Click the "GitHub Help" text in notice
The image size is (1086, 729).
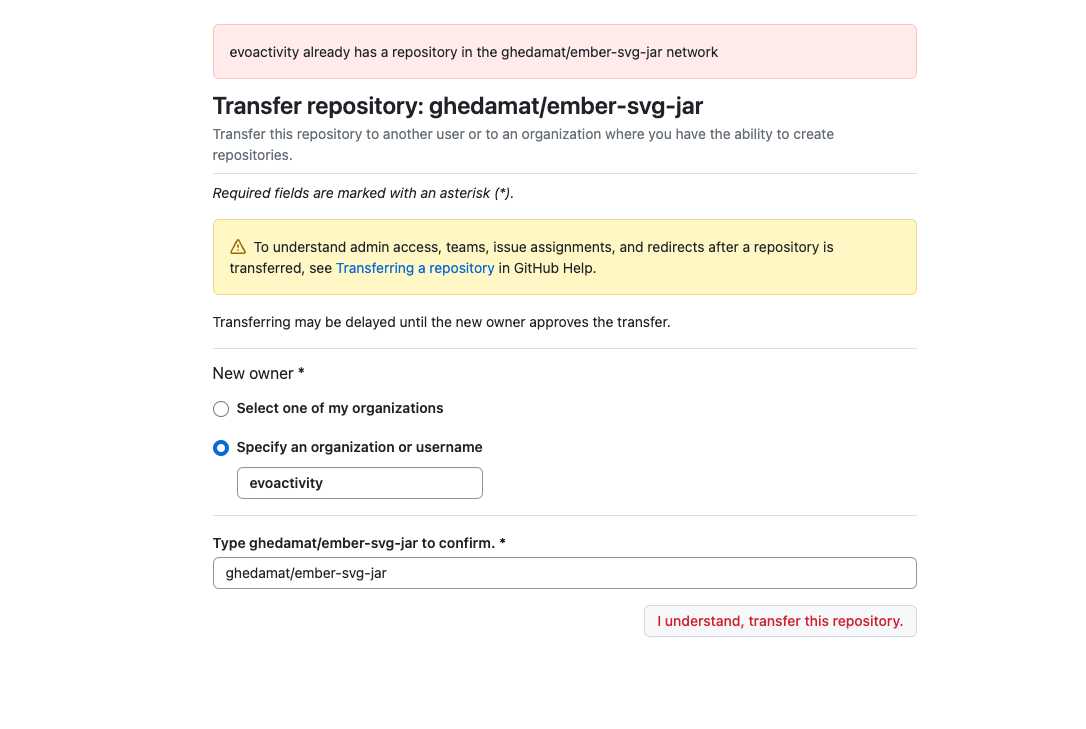pyautogui.click(x=546, y=268)
